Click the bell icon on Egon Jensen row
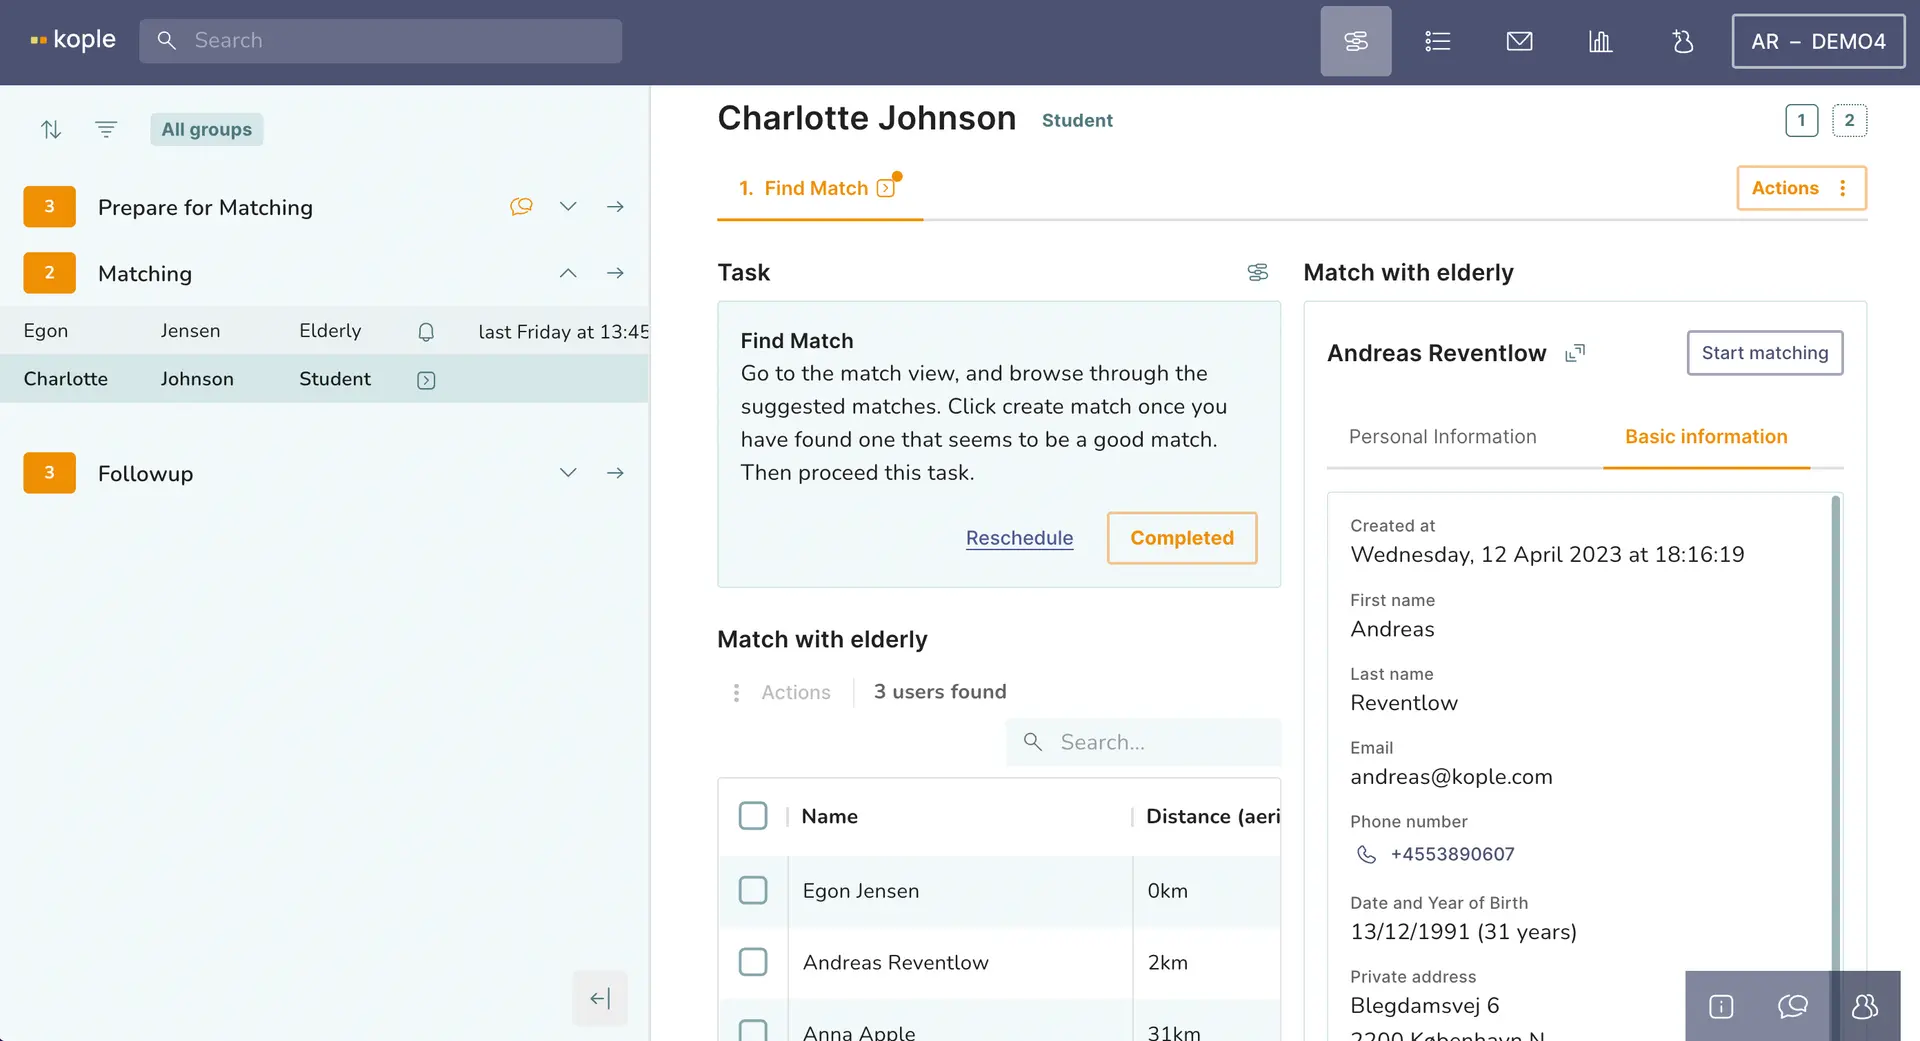 tap(426, 332)
